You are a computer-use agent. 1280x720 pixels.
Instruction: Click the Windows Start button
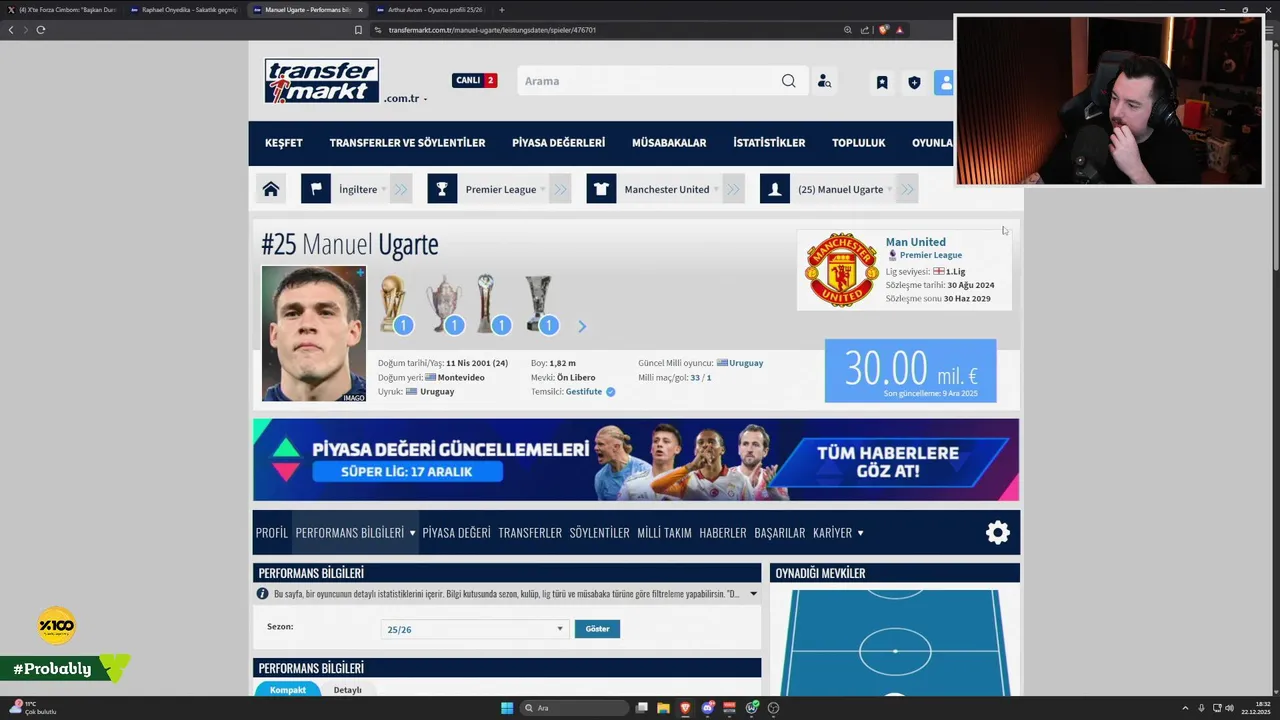pyautogui.click(x=507, y=708)
